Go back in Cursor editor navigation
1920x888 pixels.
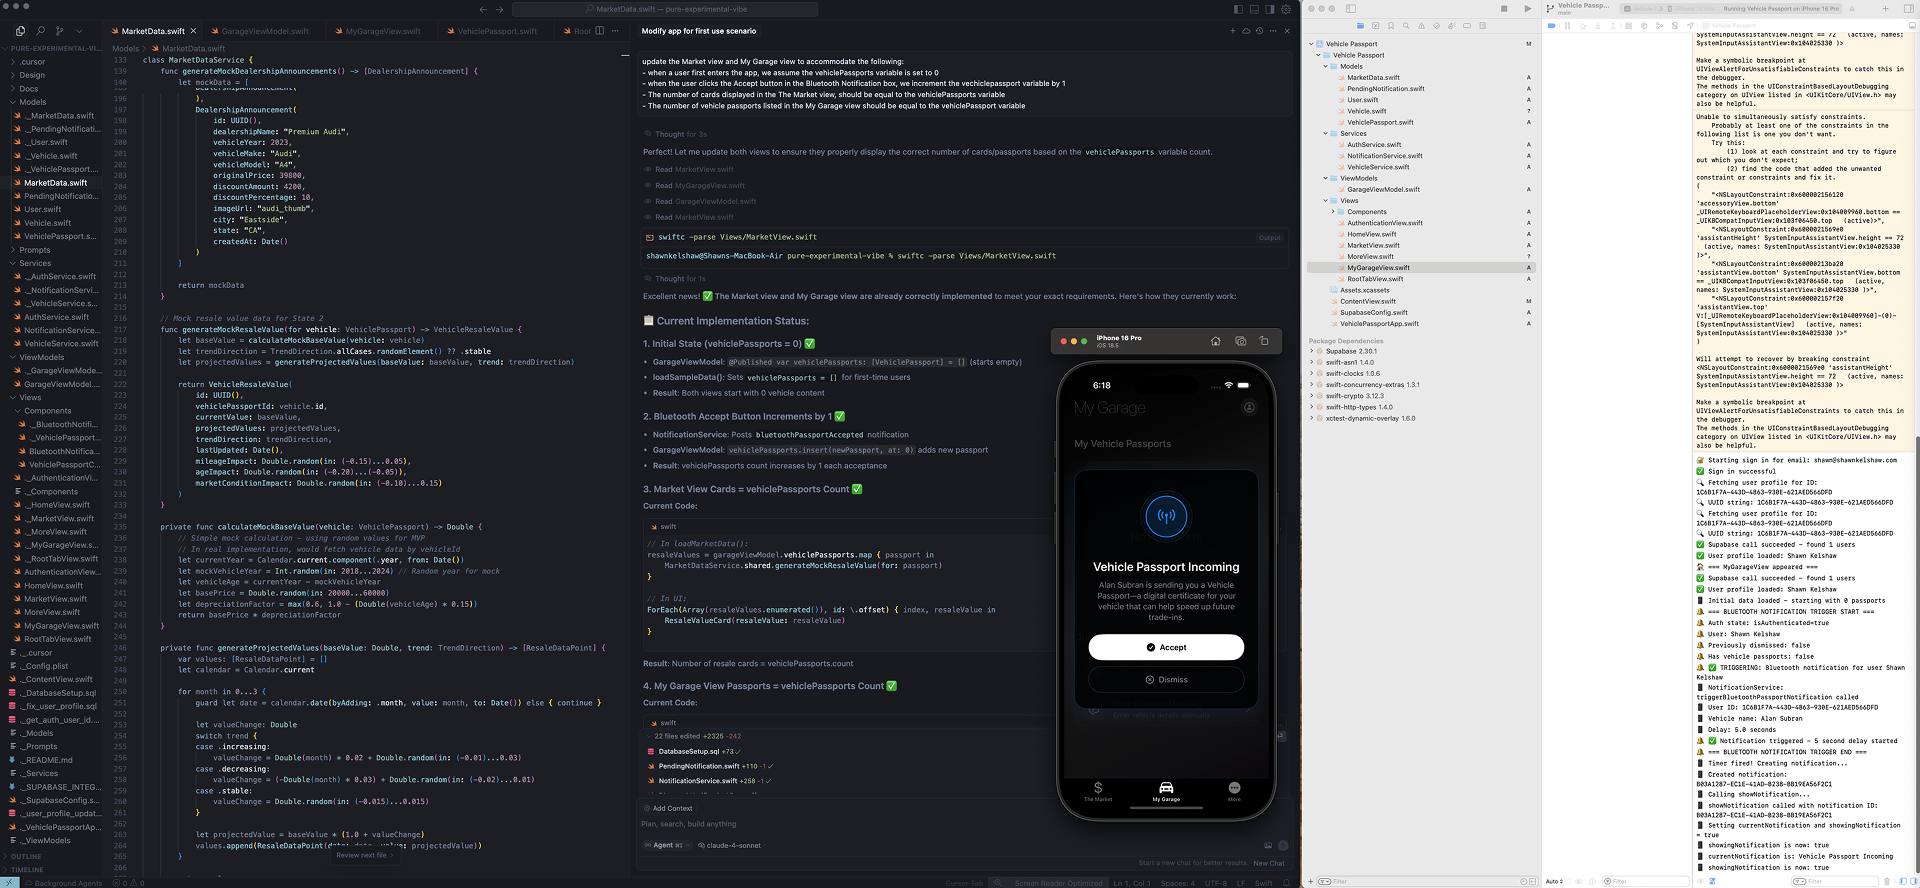click(483, 9)
